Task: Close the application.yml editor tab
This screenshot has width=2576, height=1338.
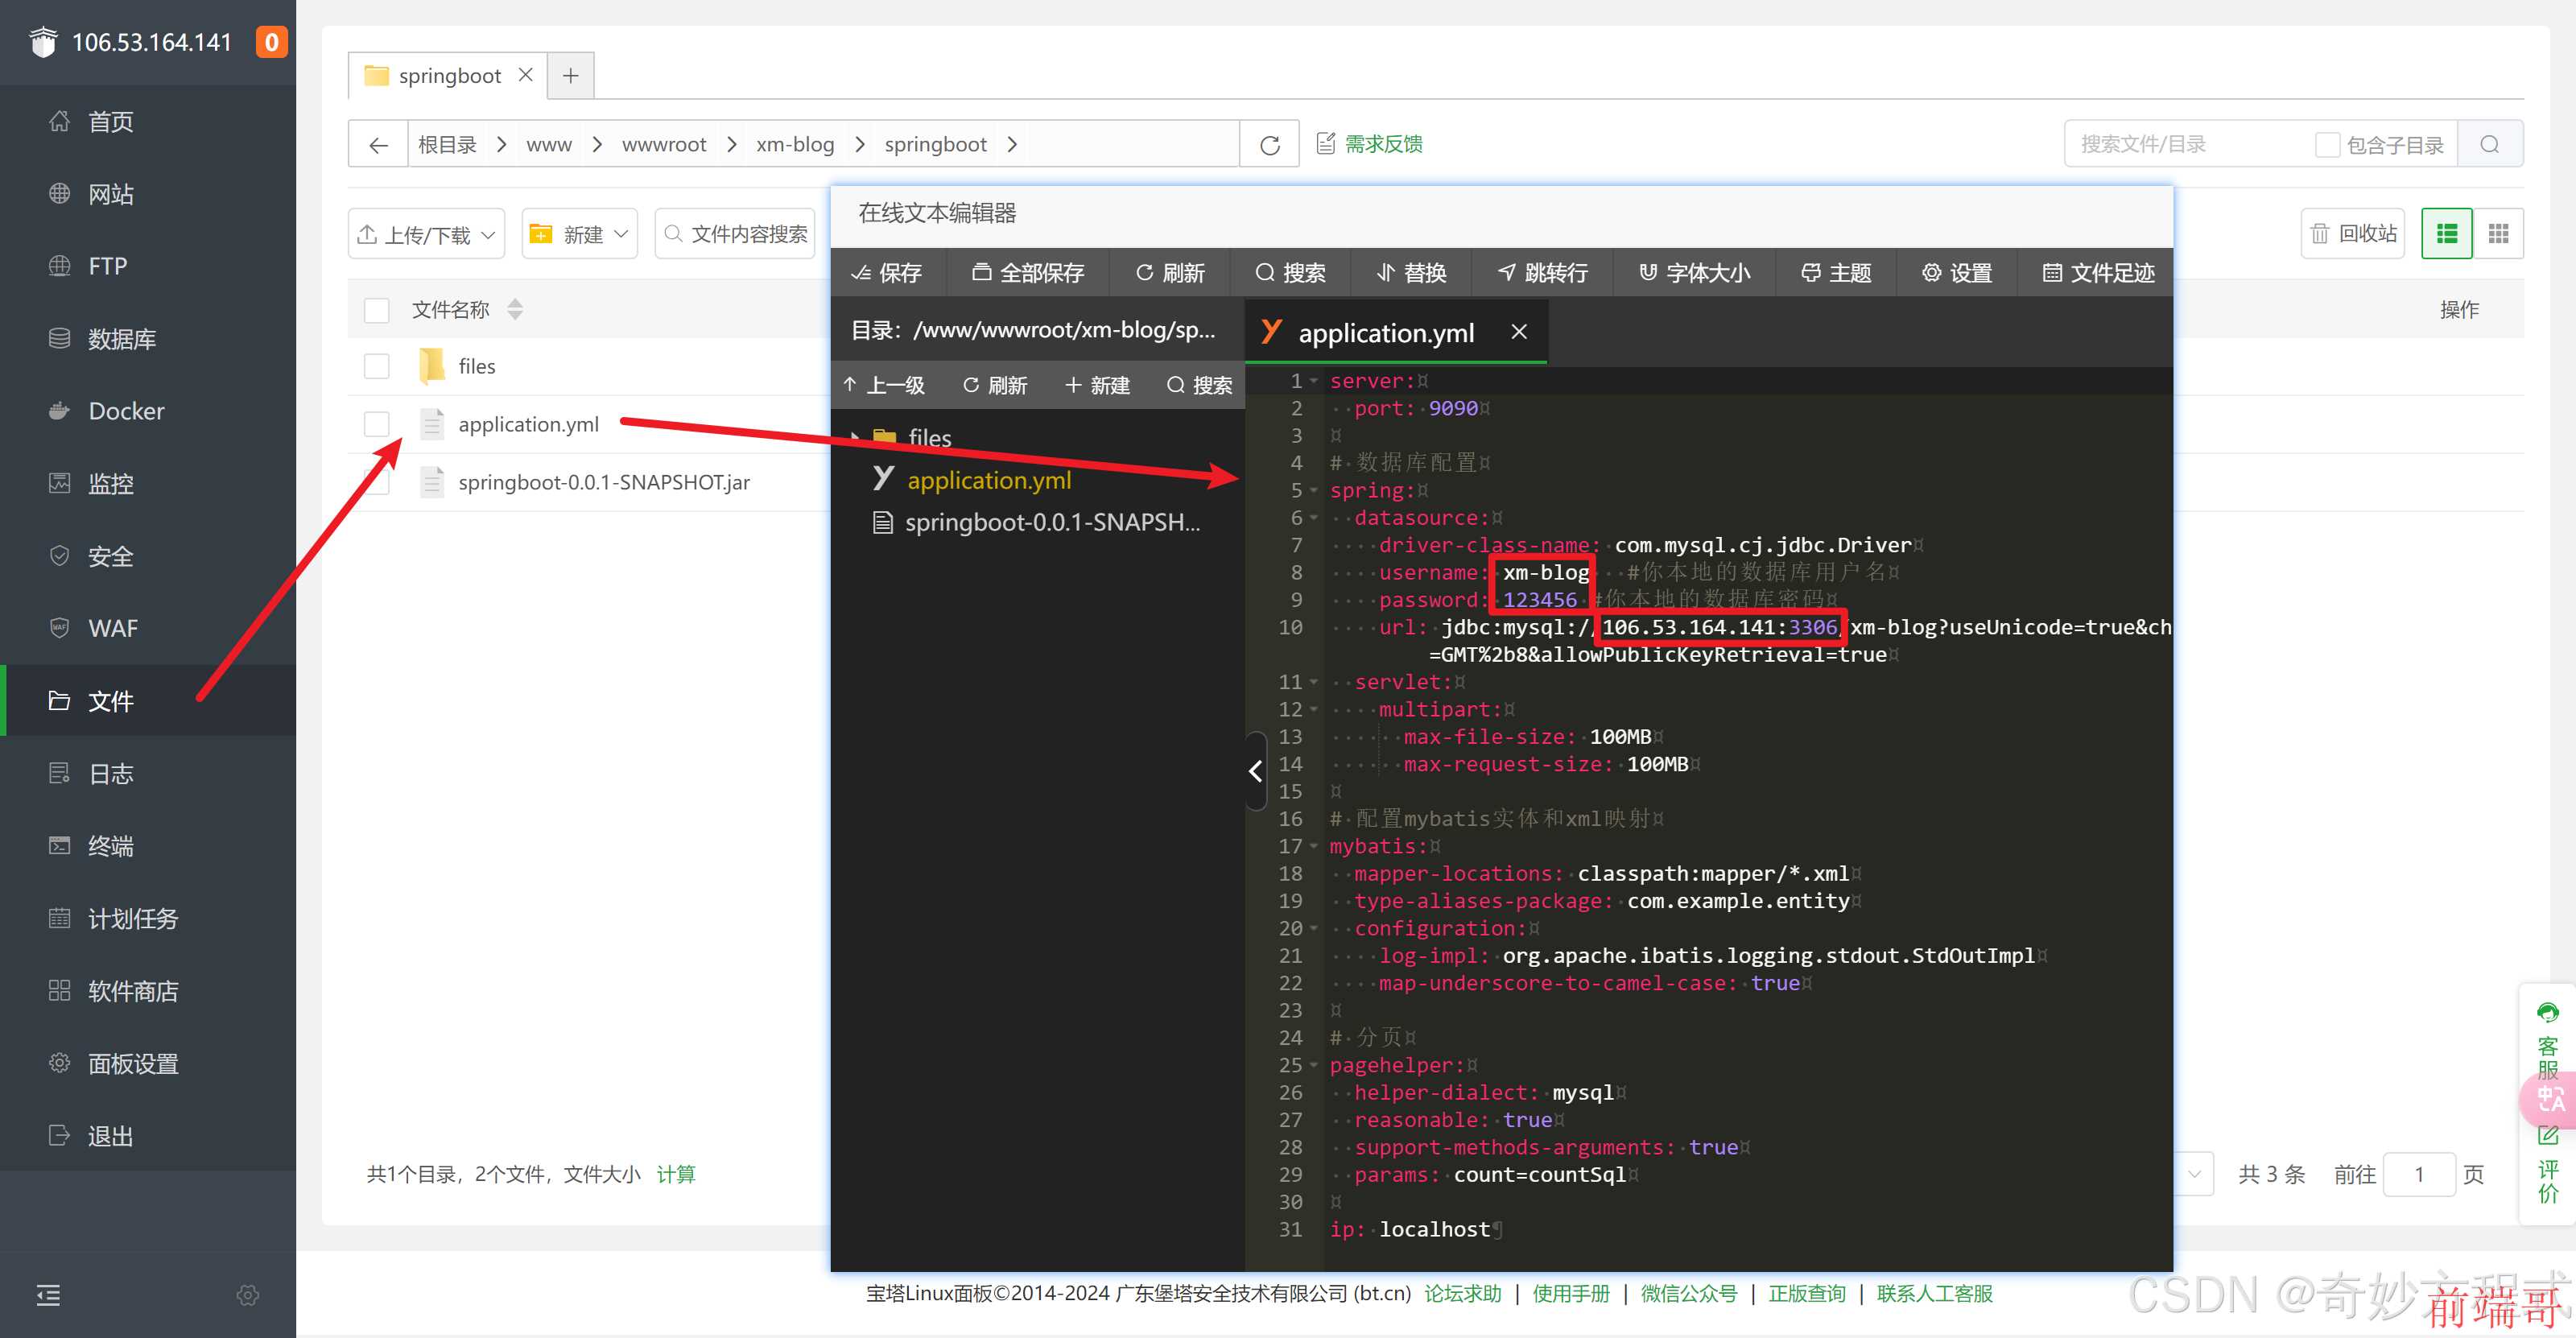Action: pyautogui.click(x=1518, y=332)
